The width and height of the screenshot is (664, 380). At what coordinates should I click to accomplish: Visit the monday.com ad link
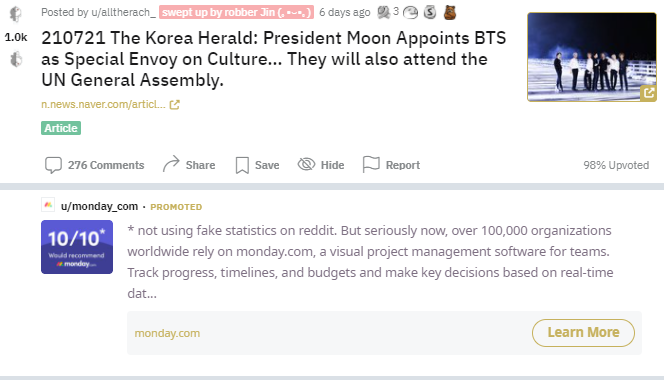tap(167, 333)
